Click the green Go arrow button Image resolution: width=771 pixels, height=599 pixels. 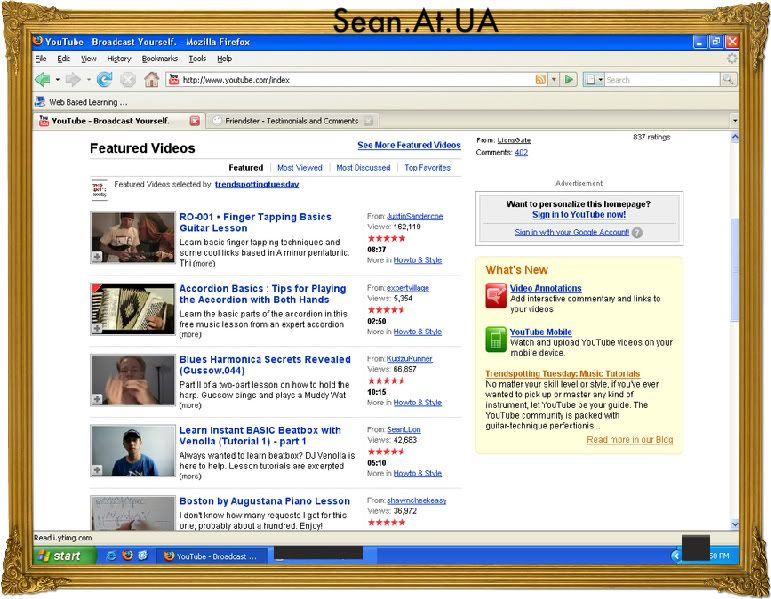click(x=569, y=79)
